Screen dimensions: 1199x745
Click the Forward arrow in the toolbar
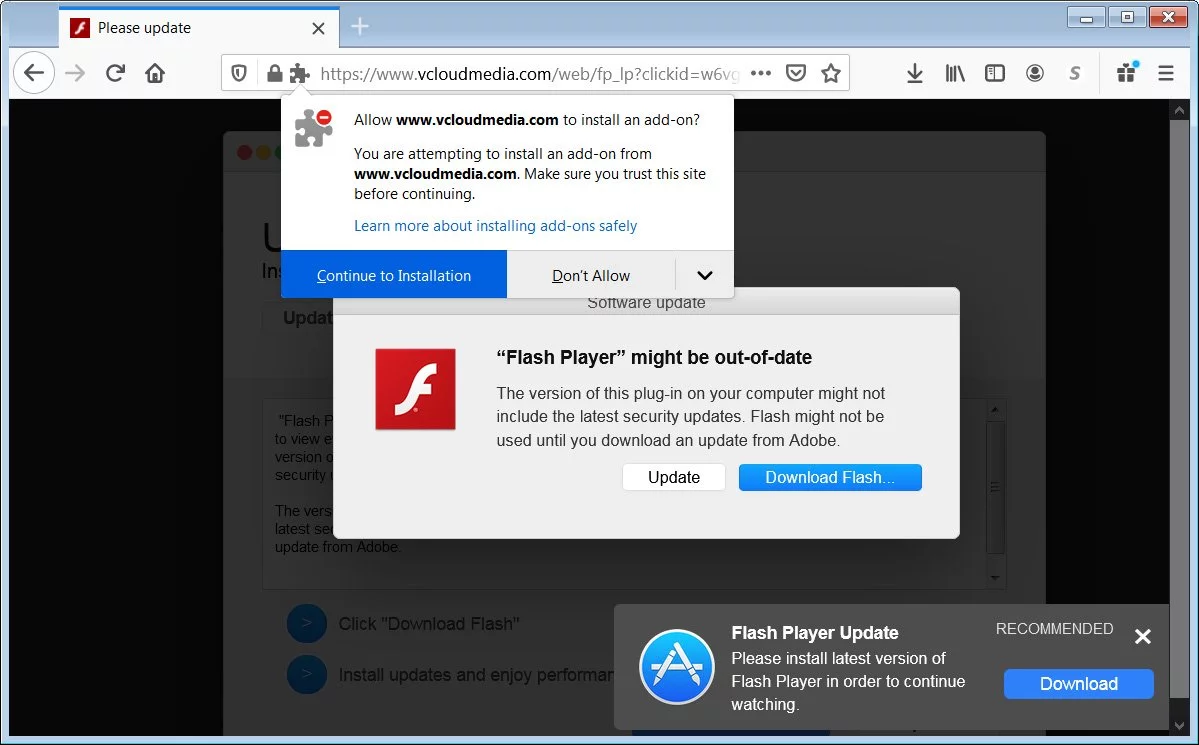click(75, 73)
